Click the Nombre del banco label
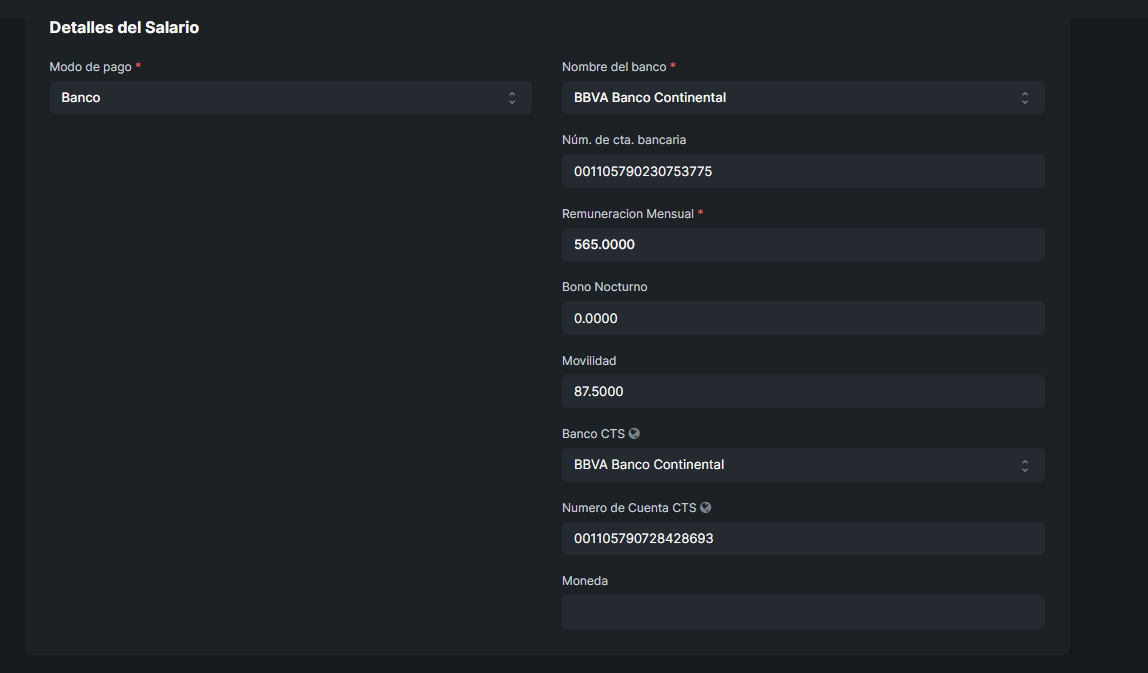This screenshot has height=673, width=1148. point(613,67)
